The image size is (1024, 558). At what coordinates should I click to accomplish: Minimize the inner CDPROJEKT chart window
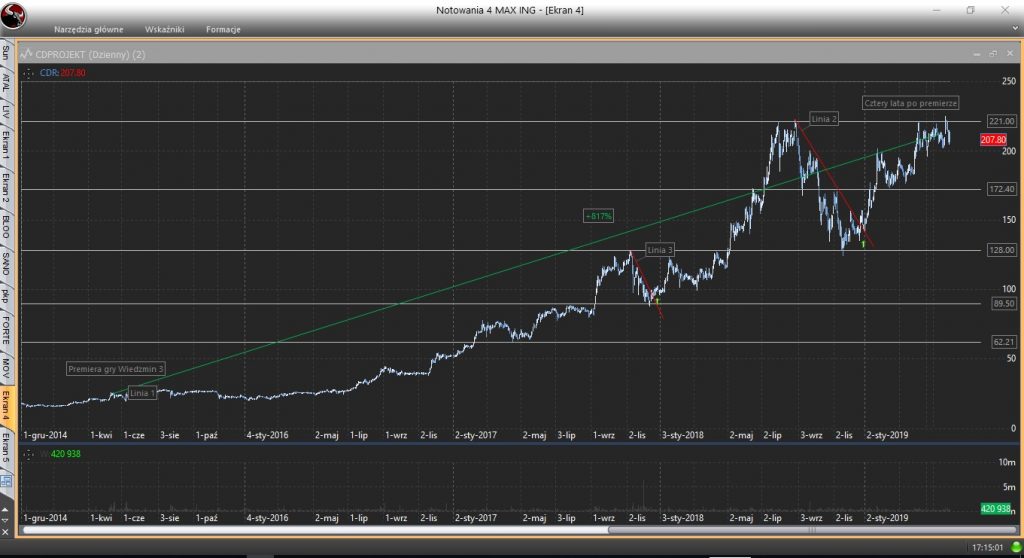pyautogui.click(x=977, y=52)
